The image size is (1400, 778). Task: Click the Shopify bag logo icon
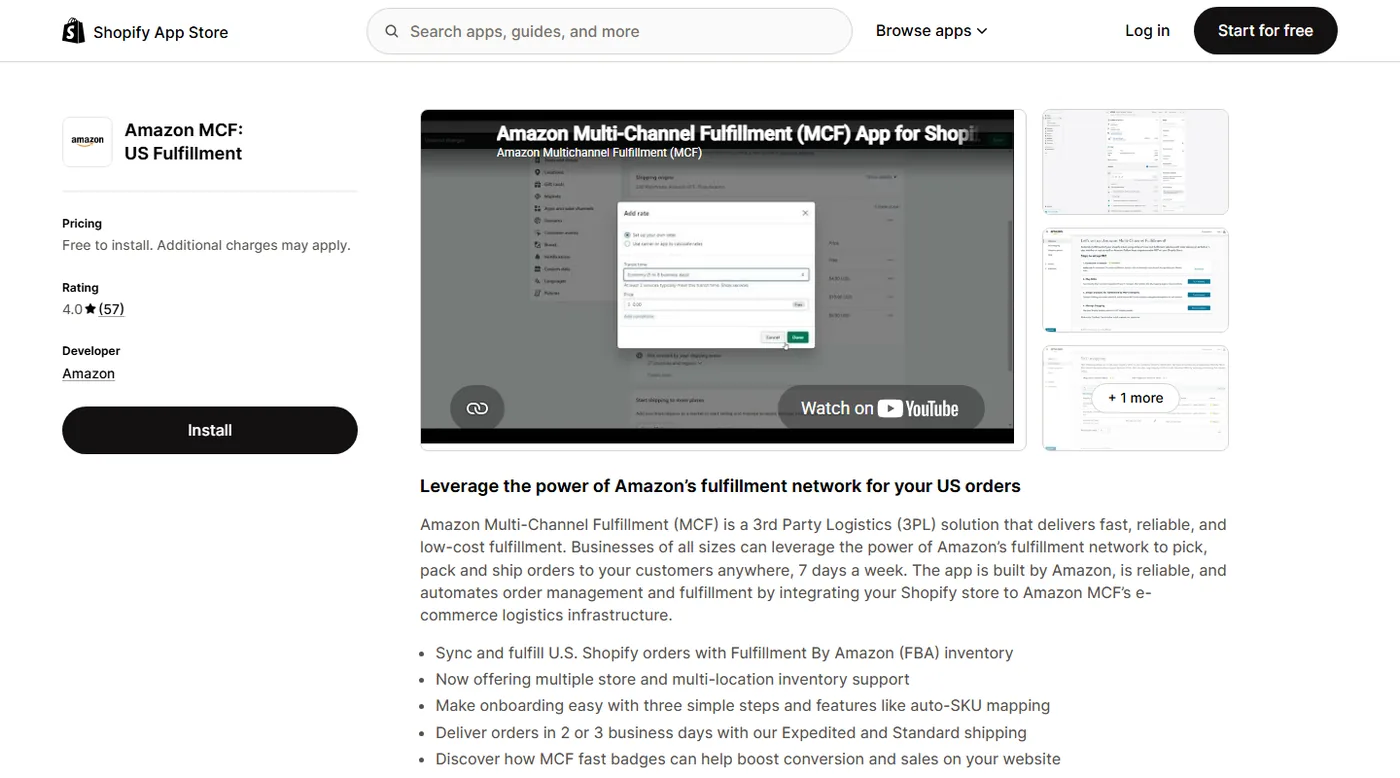pyautogui.click(x=73, y=31)
